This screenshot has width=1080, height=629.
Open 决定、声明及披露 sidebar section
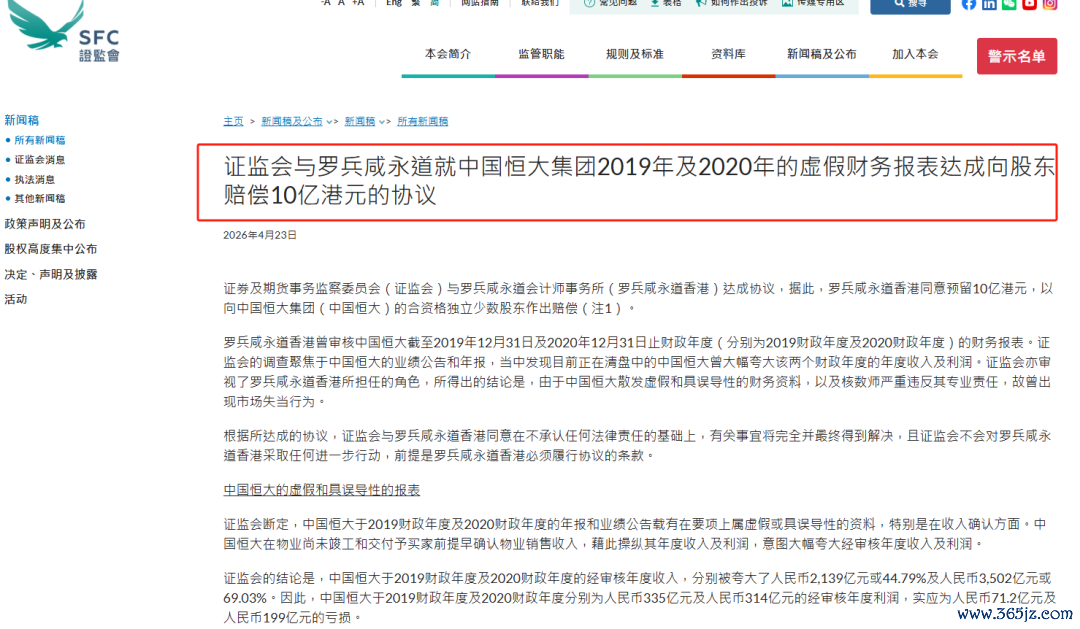click(x=50, y=274)
